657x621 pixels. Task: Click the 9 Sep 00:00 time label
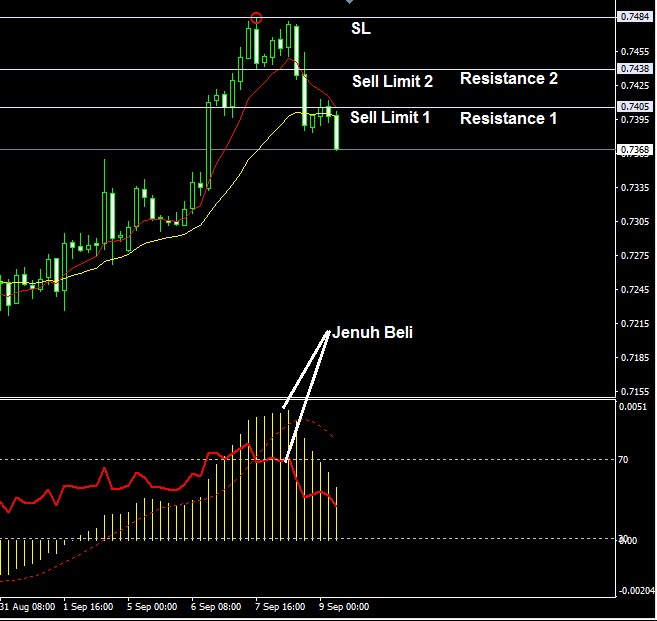[344, 607]
